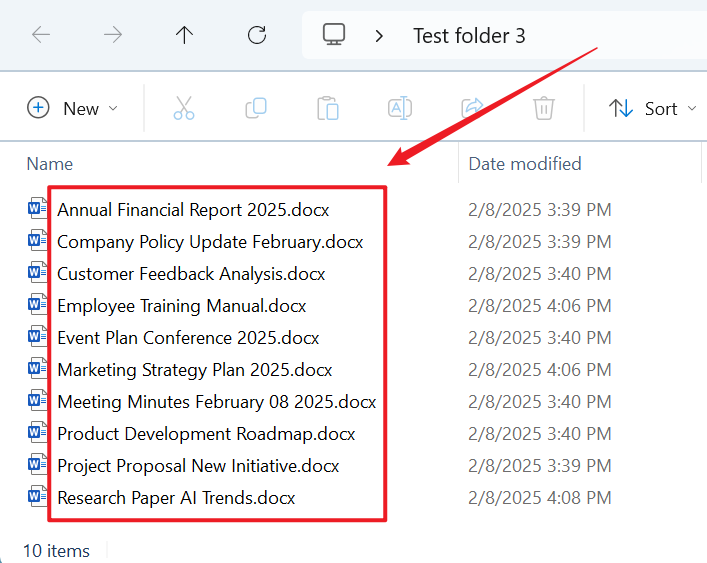Open the New item dropdown
The height and width of the screenshot is (563, 707).
click(x=72, y=108)
